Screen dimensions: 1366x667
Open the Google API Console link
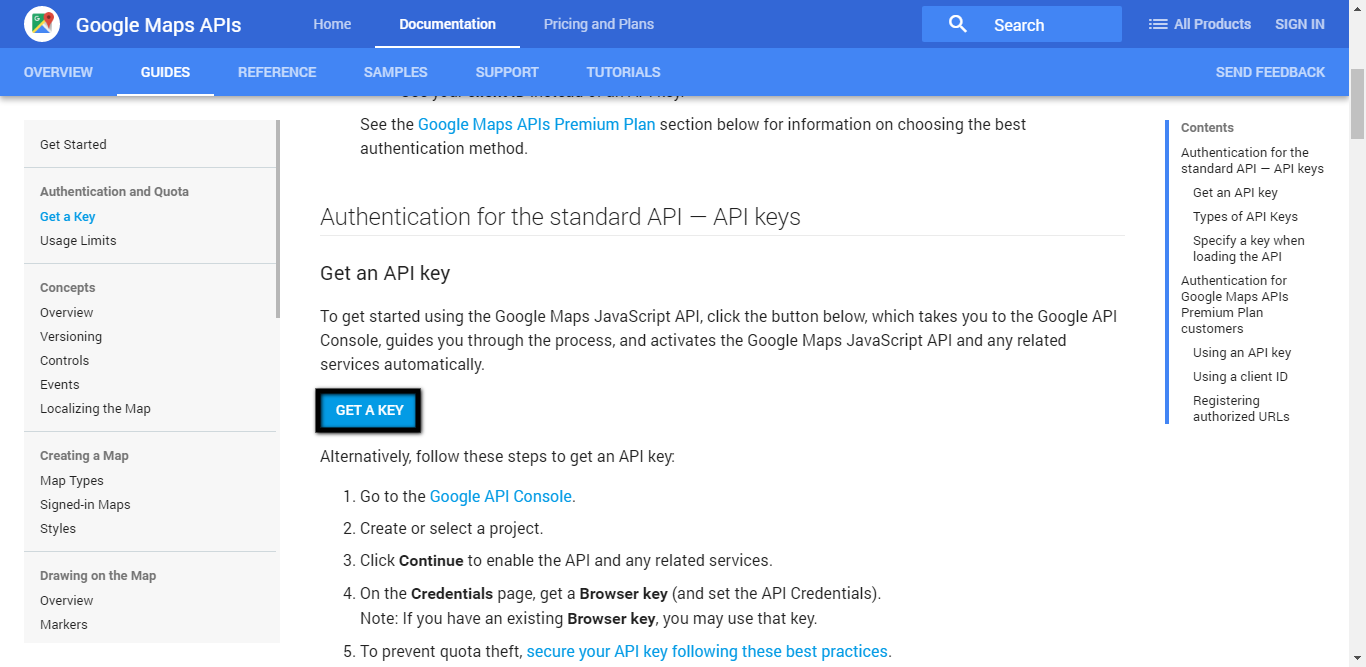coord(501,496)
